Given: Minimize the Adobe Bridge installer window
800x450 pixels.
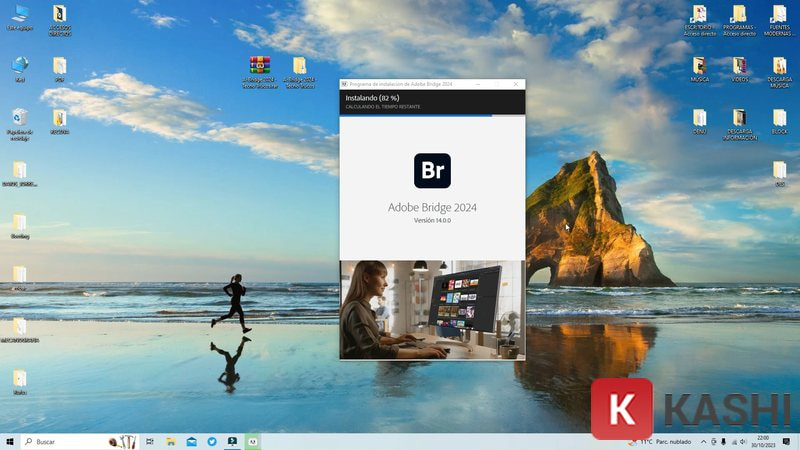Looking at the screenshot, I should pyautogui.click(x=478, y=84).
